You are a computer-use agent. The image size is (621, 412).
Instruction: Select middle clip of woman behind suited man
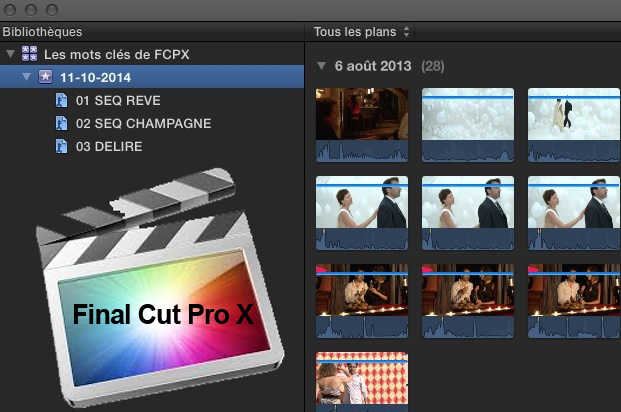pos(468,213)
